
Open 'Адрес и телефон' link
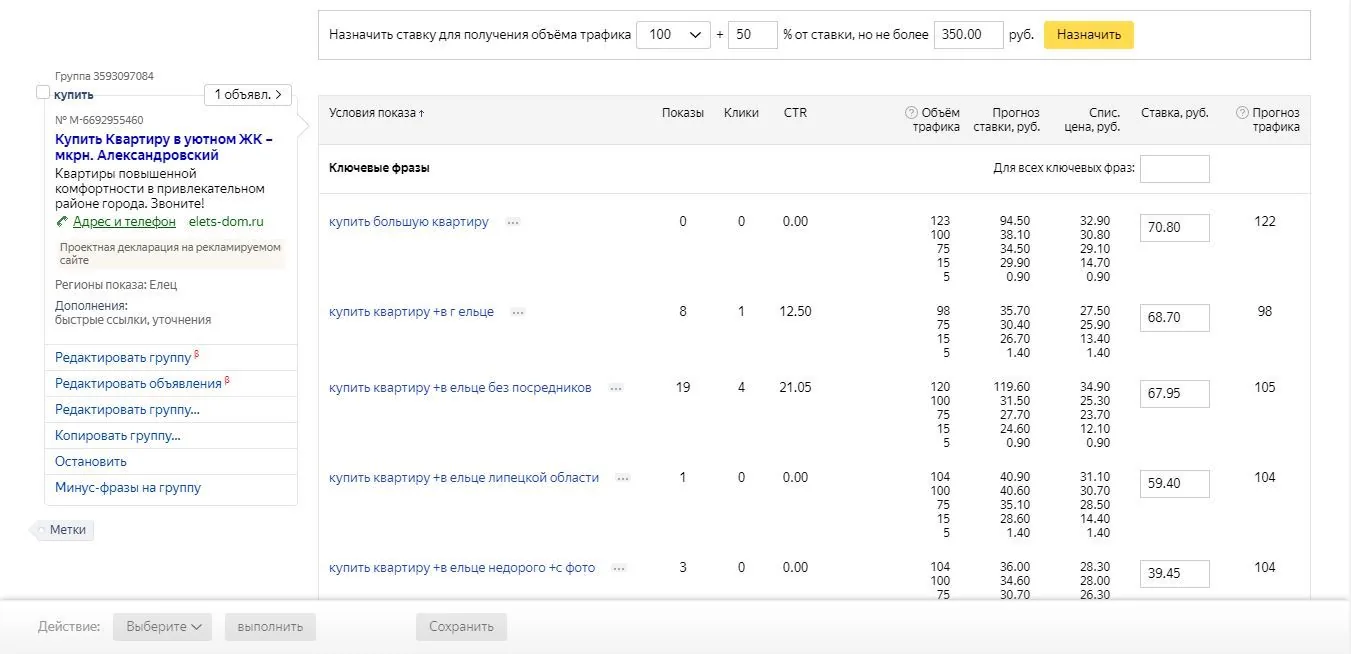[x=124, y=222]
